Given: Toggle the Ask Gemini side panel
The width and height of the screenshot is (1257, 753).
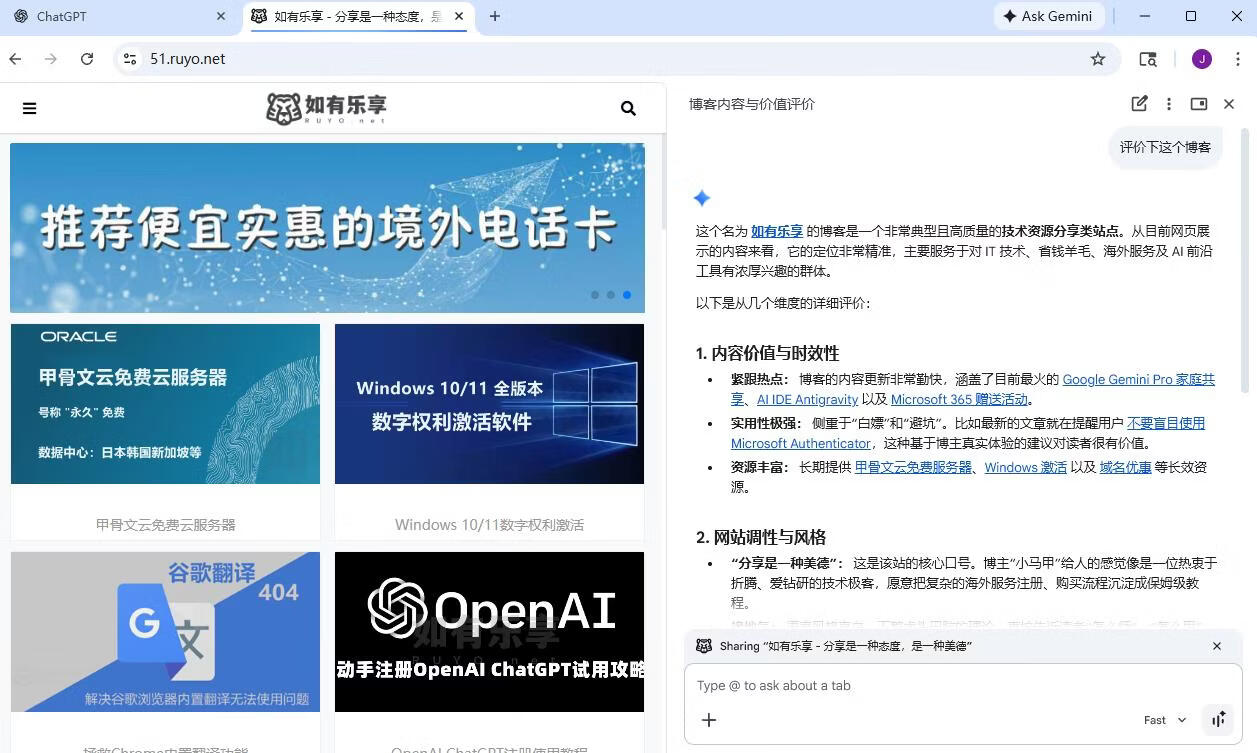Looking at the screenshot, I should click(1048, 16).
